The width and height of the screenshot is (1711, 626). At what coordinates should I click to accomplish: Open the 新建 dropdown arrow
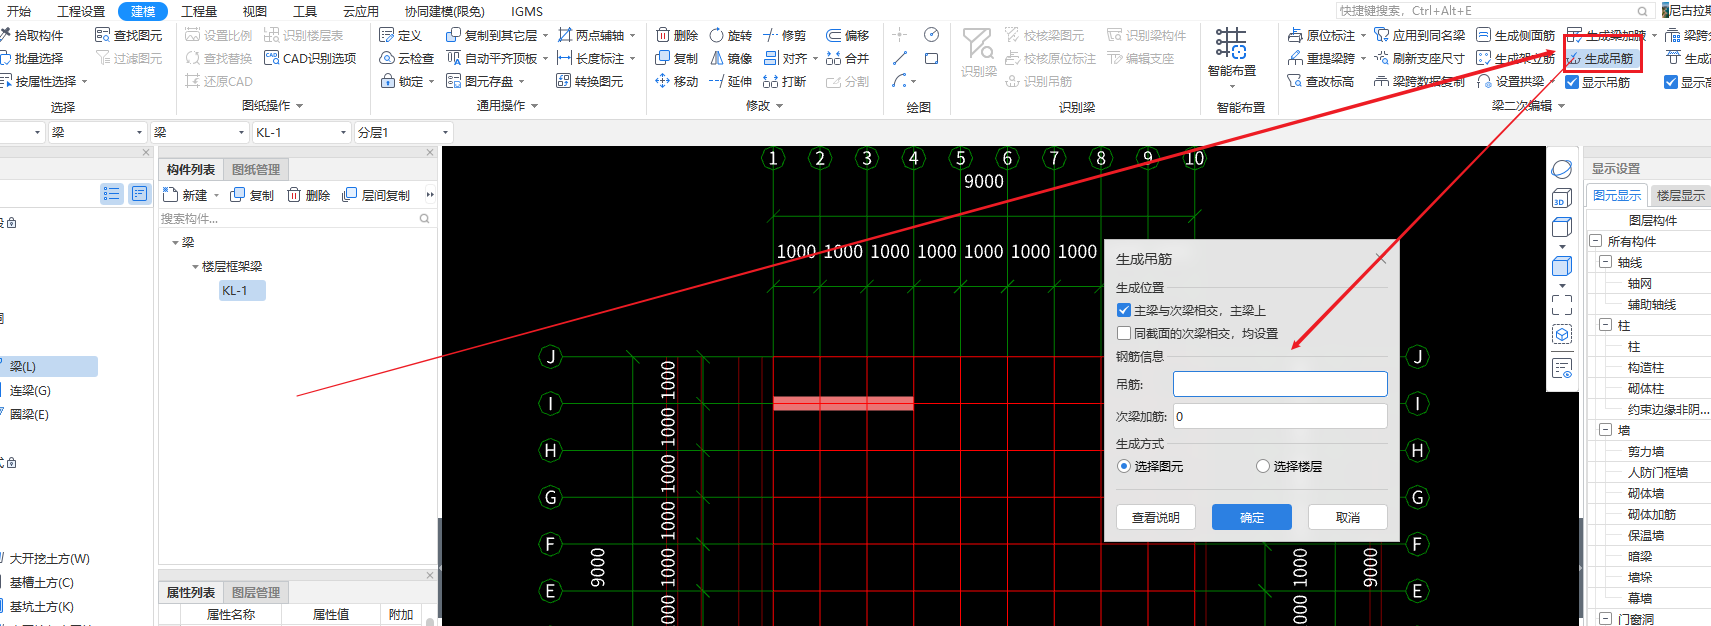coord(216,196)
